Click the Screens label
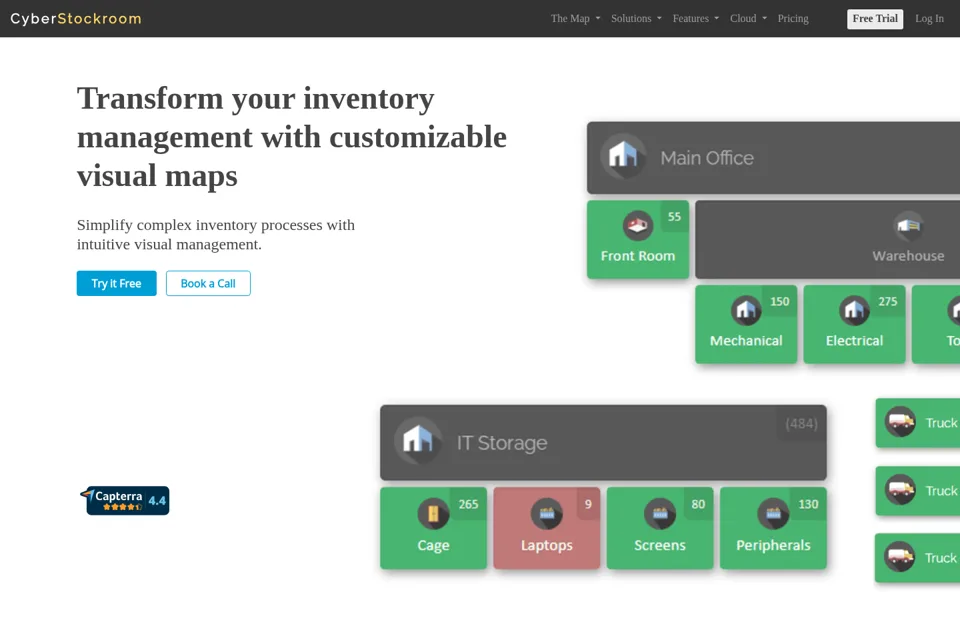The image size is (960, 640). coord(660,545)
